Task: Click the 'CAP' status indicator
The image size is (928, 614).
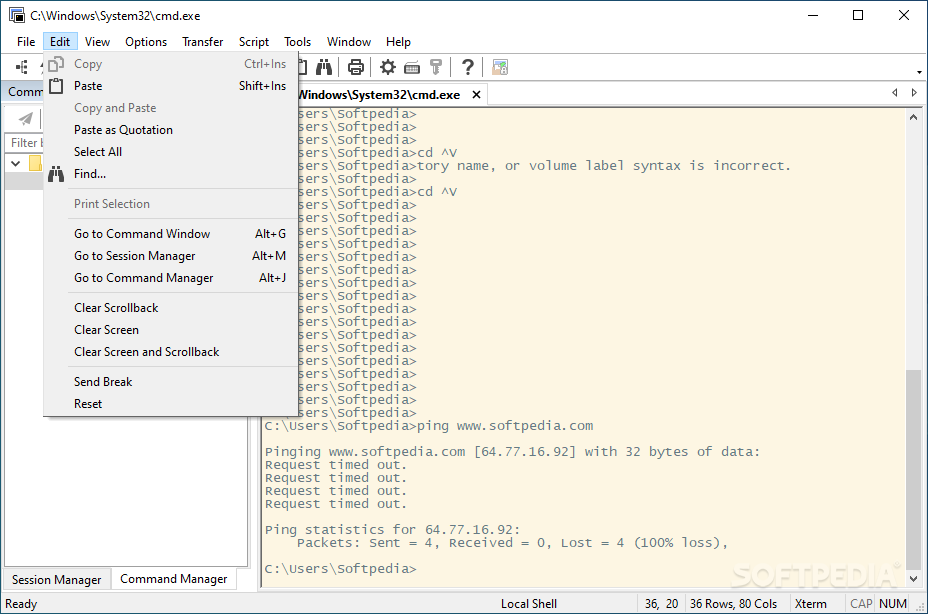Action: pos(861,603)
